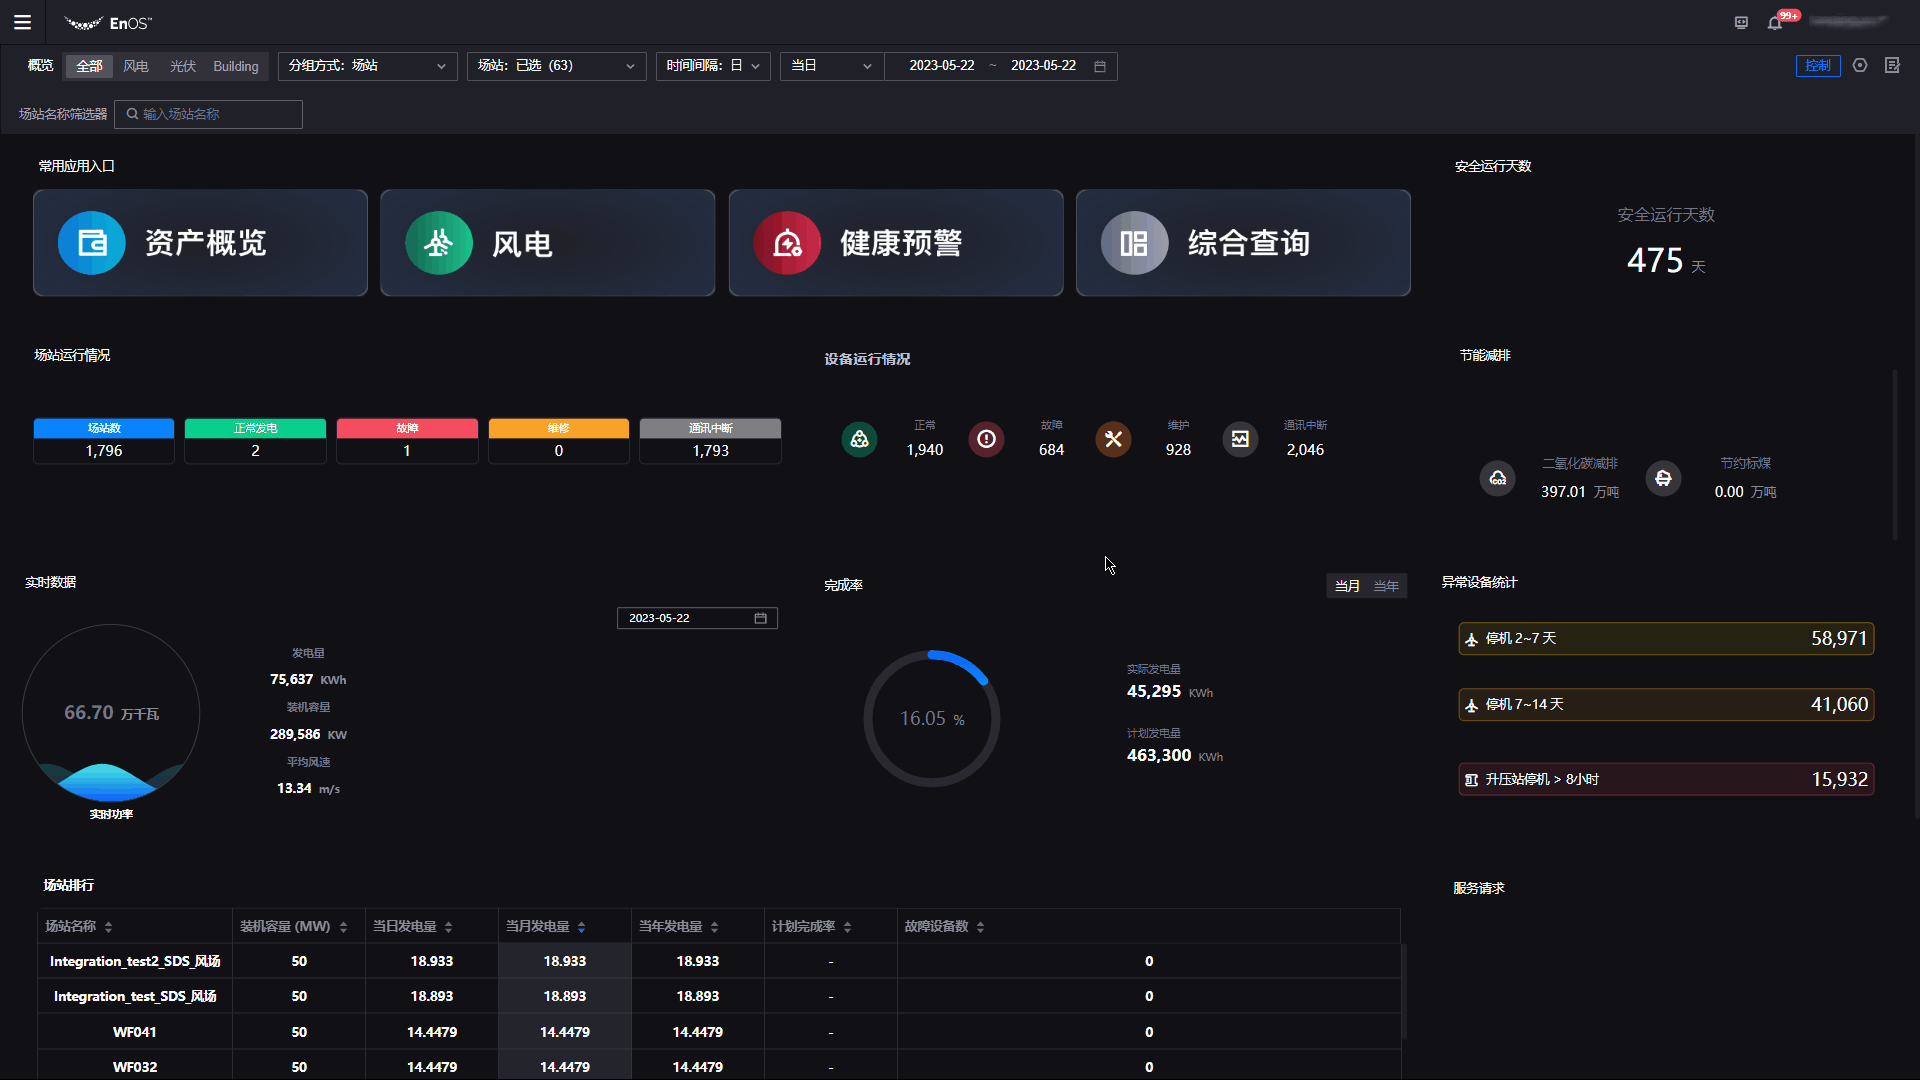Switch completion rate to 当年
This screenshot has height=1080, width=1920.
pyautogui.click(x=1386, y=586)
